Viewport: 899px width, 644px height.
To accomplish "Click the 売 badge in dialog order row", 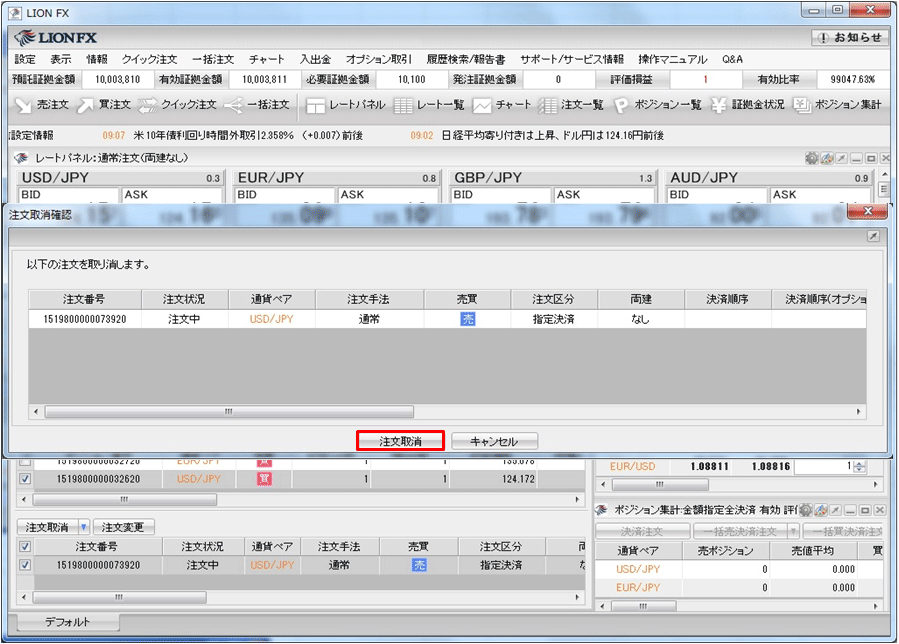I will pos(468,319).
